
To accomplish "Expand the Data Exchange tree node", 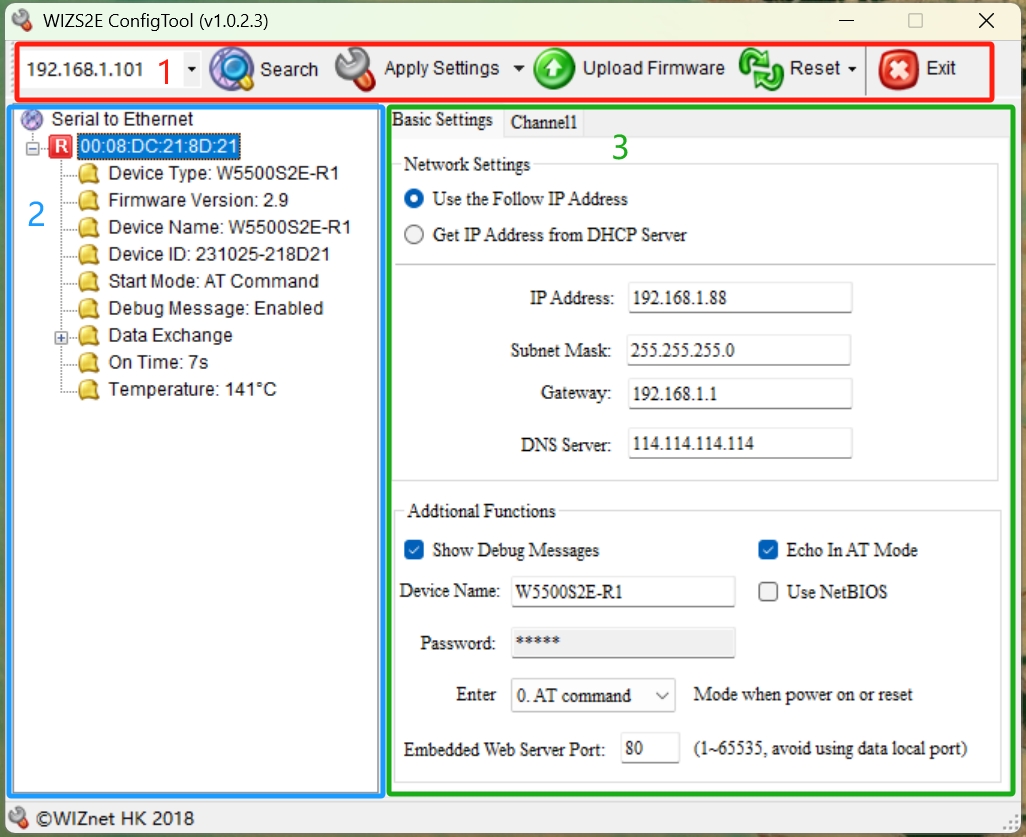I will point(61,338).
